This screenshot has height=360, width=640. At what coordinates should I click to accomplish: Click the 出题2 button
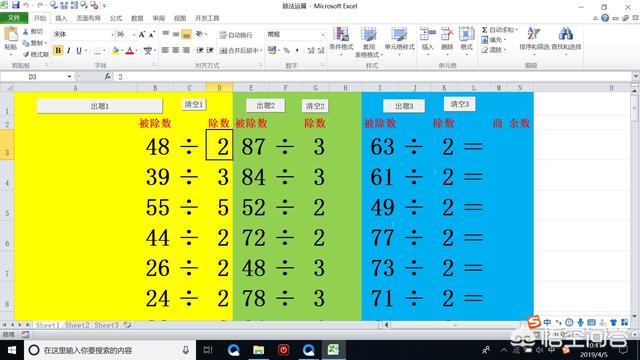pos(265,105)
